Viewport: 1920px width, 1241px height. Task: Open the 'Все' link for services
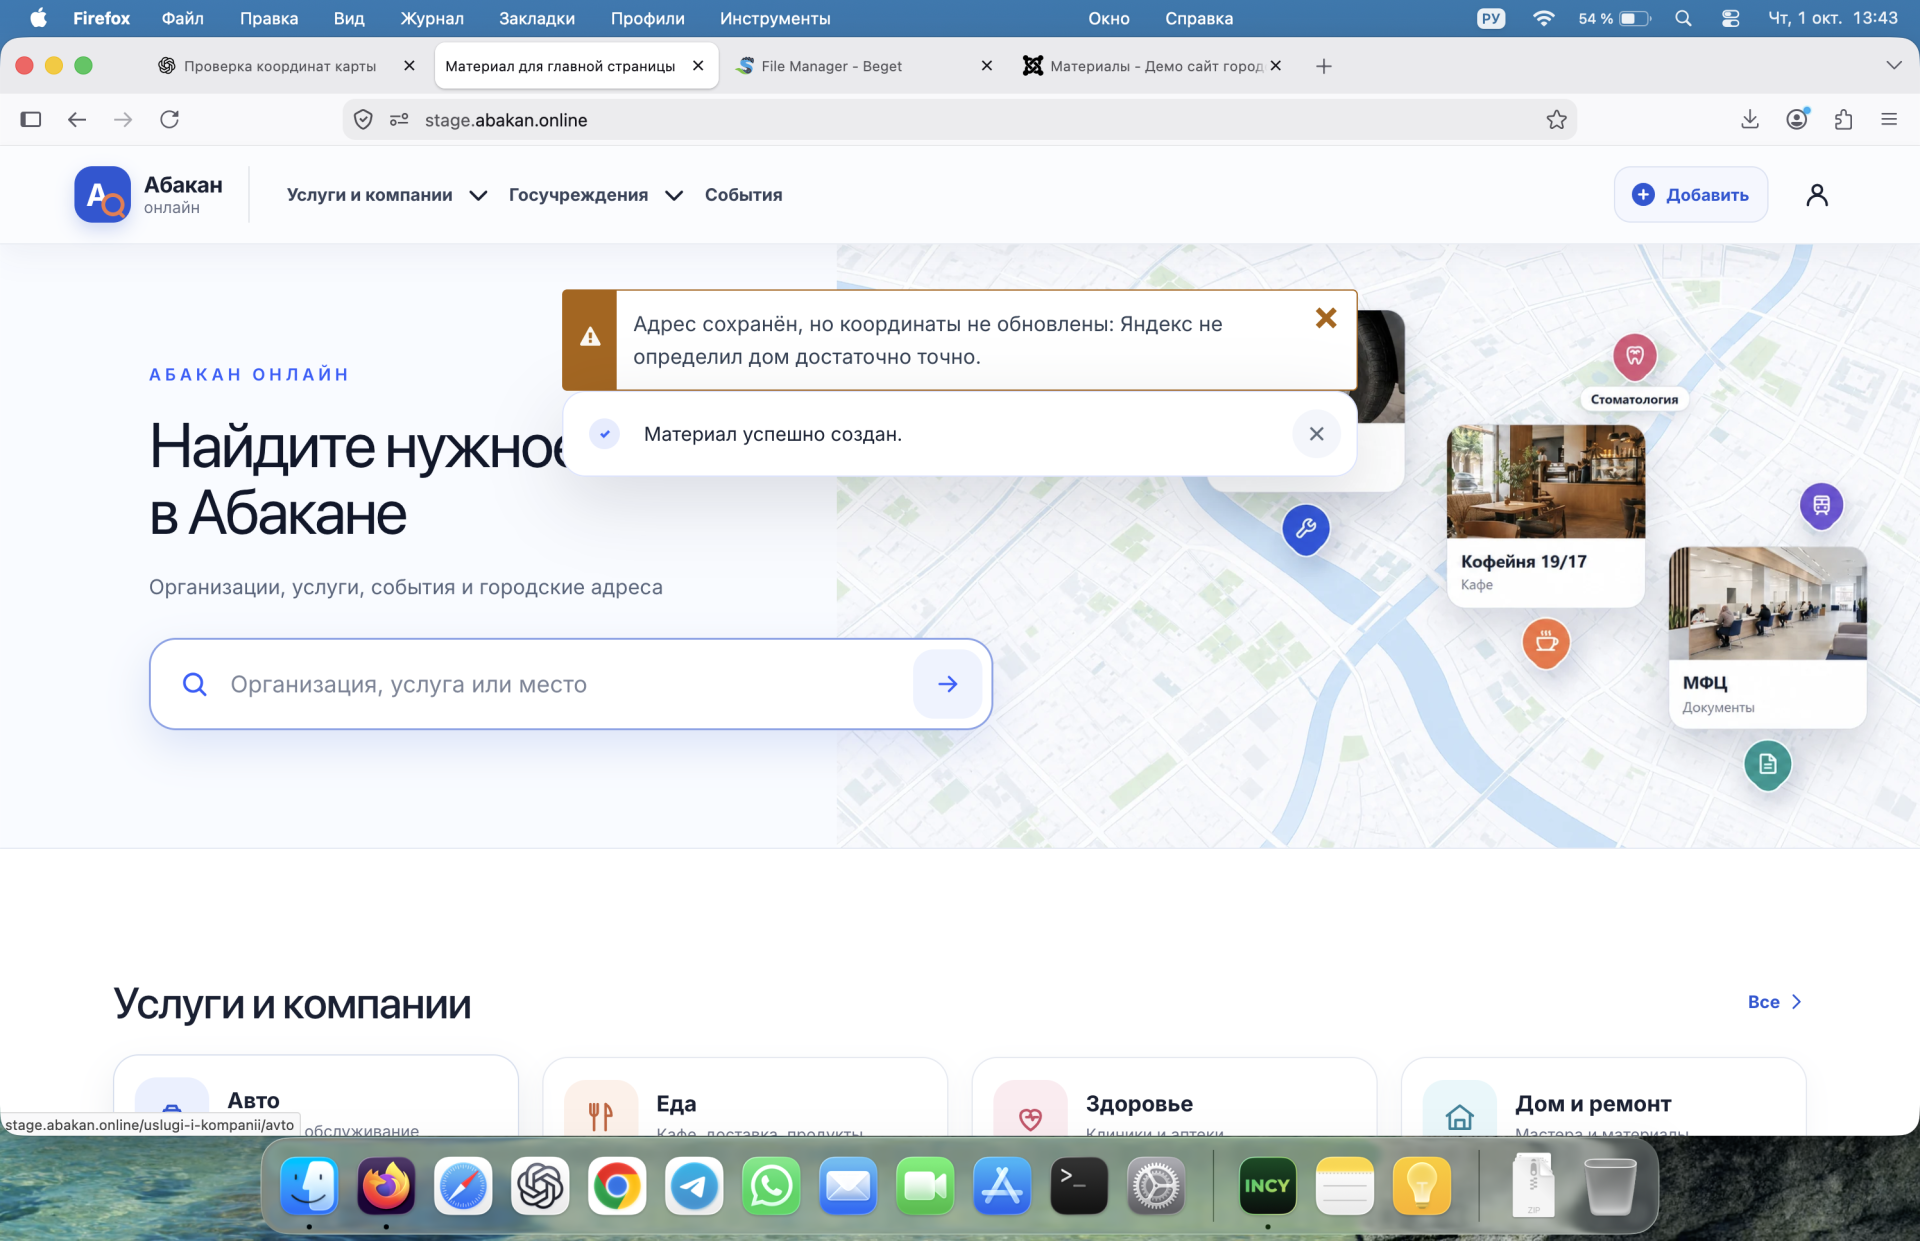pyautogui.click(x=1774, y=1002)
